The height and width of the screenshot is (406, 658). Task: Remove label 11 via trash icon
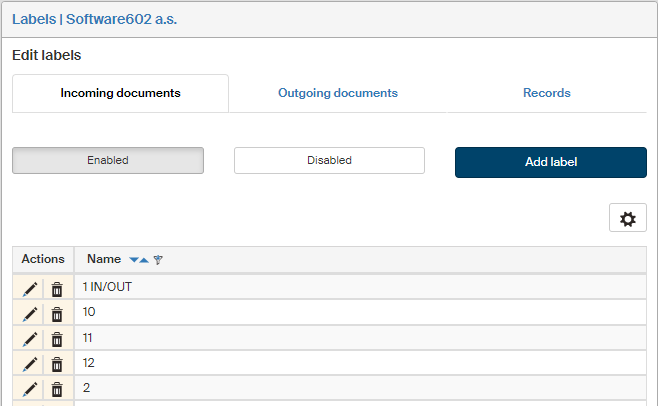coord(57,338)
